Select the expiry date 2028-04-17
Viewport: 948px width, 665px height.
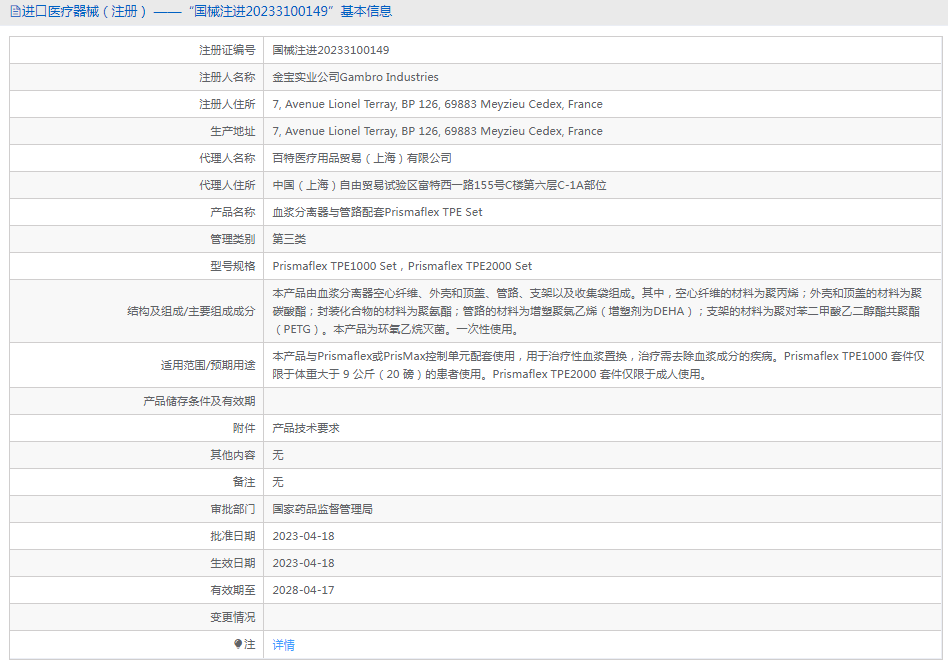click(x=304, y=590)
